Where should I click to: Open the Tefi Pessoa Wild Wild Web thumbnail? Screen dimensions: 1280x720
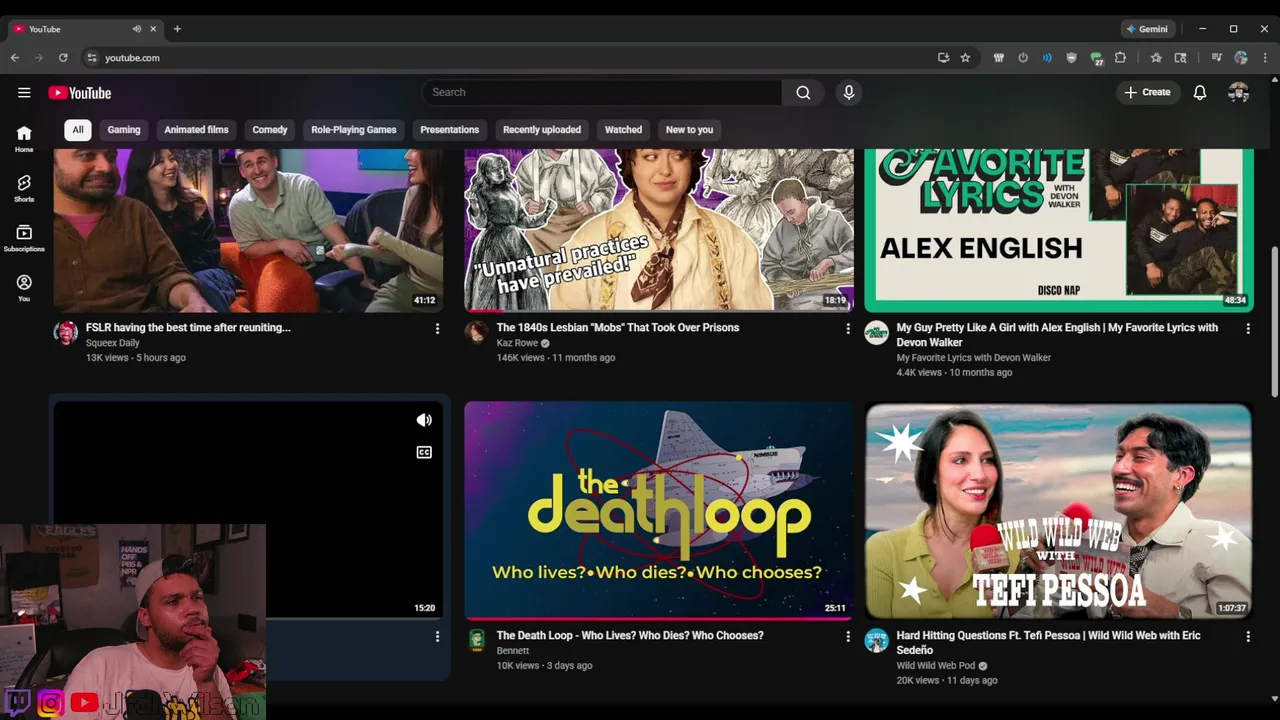(1059, 511)
